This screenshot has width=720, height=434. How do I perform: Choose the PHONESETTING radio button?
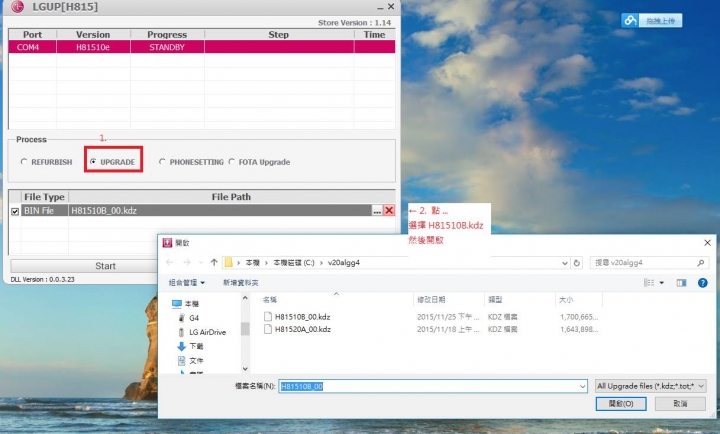click(x=162, y=162)
